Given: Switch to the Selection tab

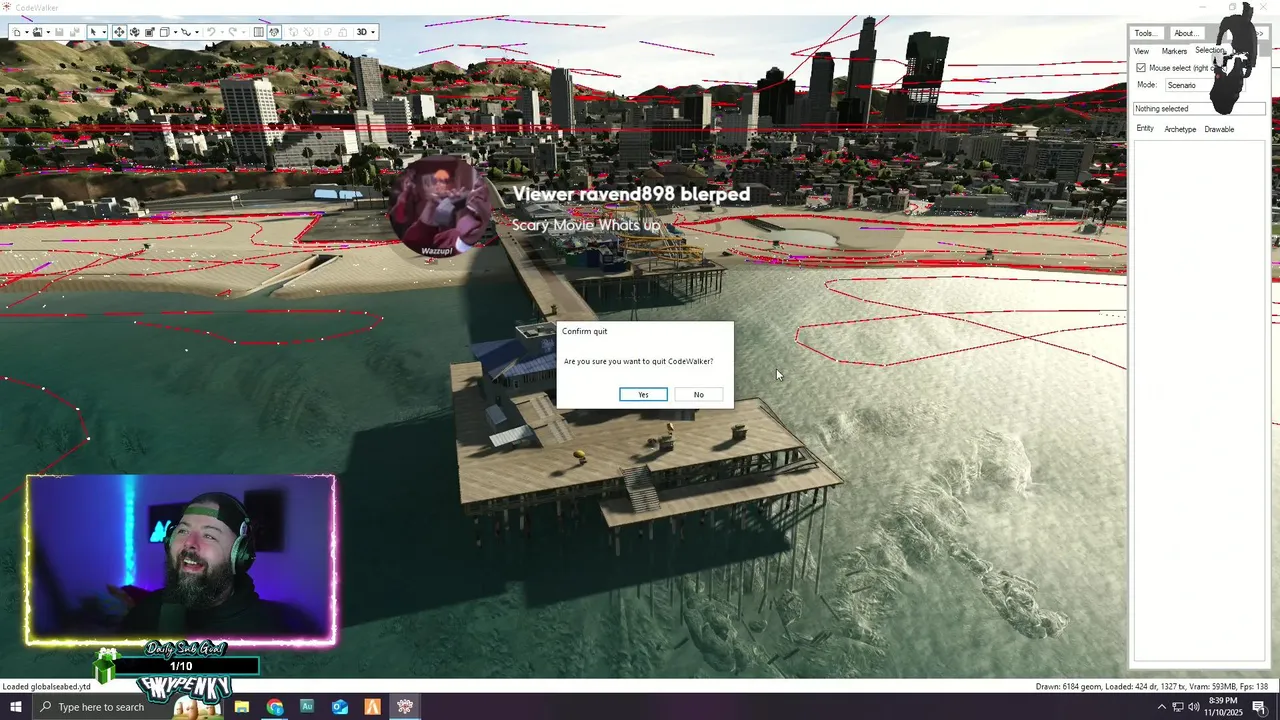Looking at the screenshot, I should coord(1209,50).
